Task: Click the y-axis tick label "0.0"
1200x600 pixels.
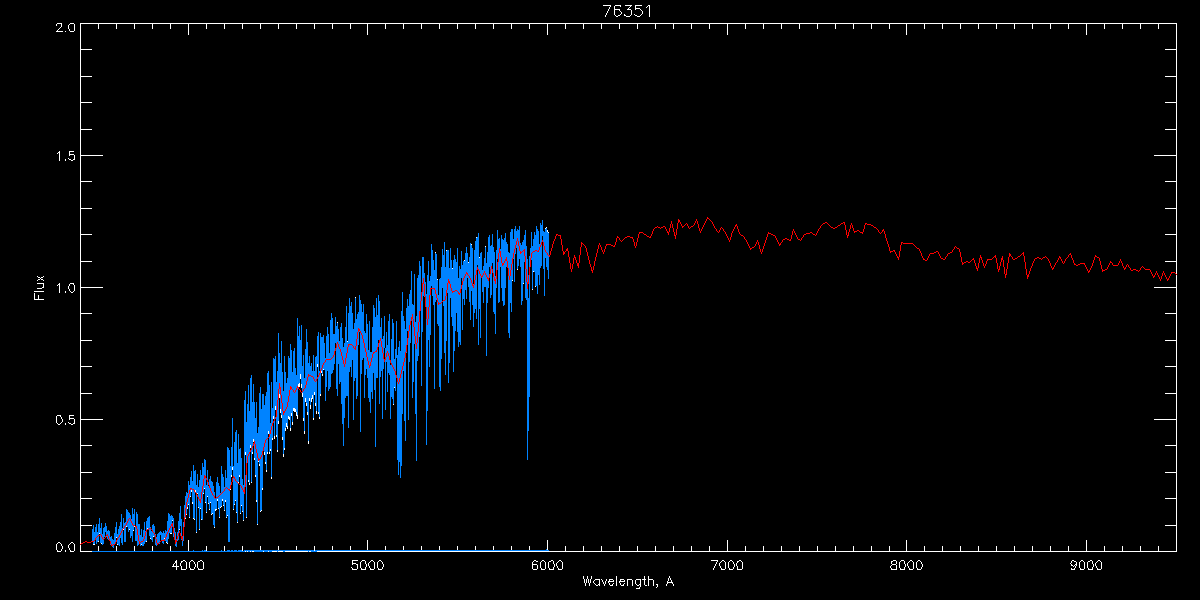Action: tap(65, 547)
